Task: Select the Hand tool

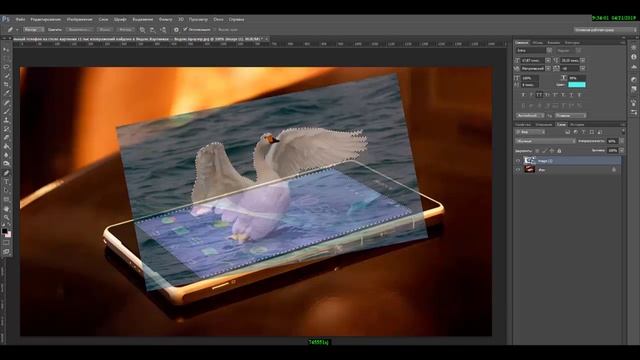Action: pos(6,208)
